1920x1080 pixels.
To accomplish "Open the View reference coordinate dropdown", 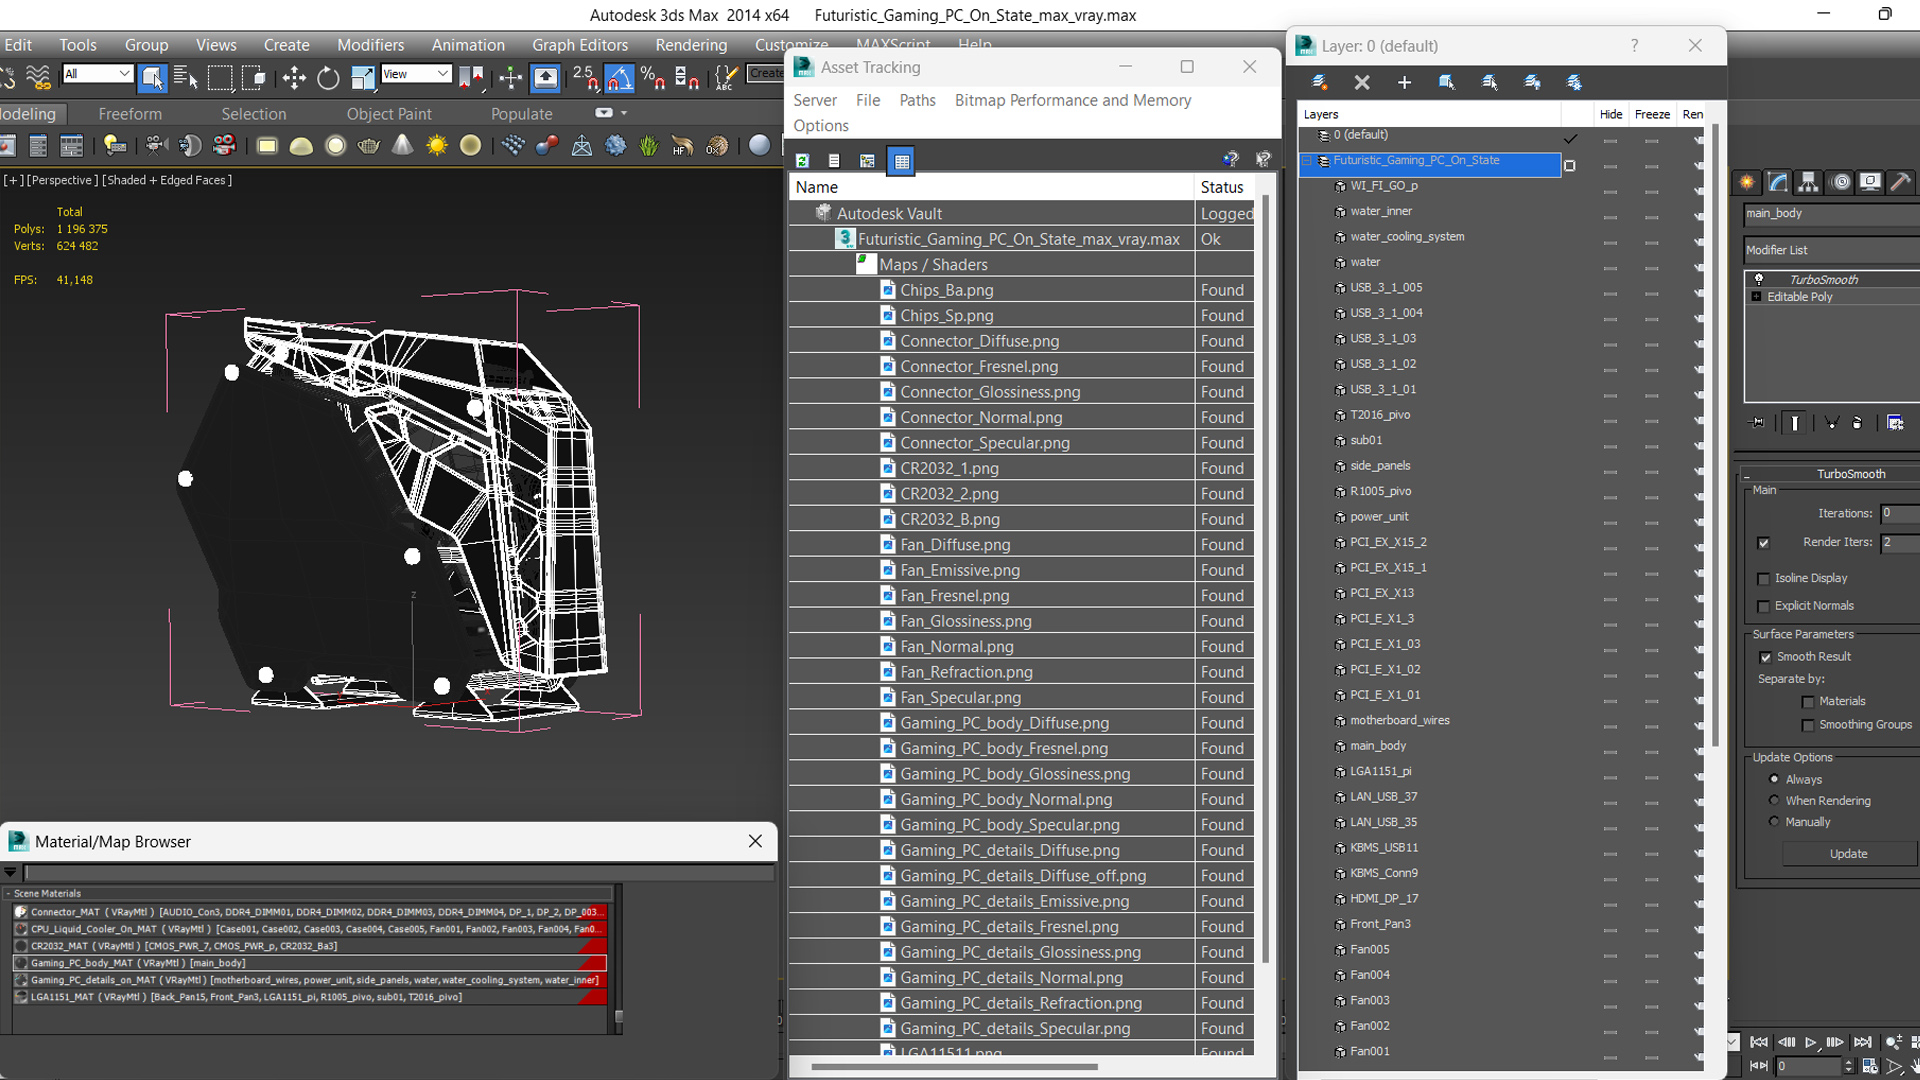I will (416, 74).
